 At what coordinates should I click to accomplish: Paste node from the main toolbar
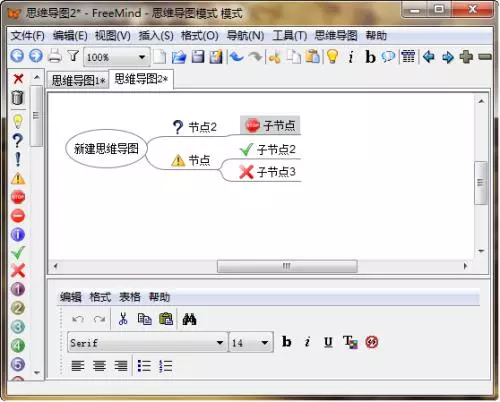pos(313,57)
